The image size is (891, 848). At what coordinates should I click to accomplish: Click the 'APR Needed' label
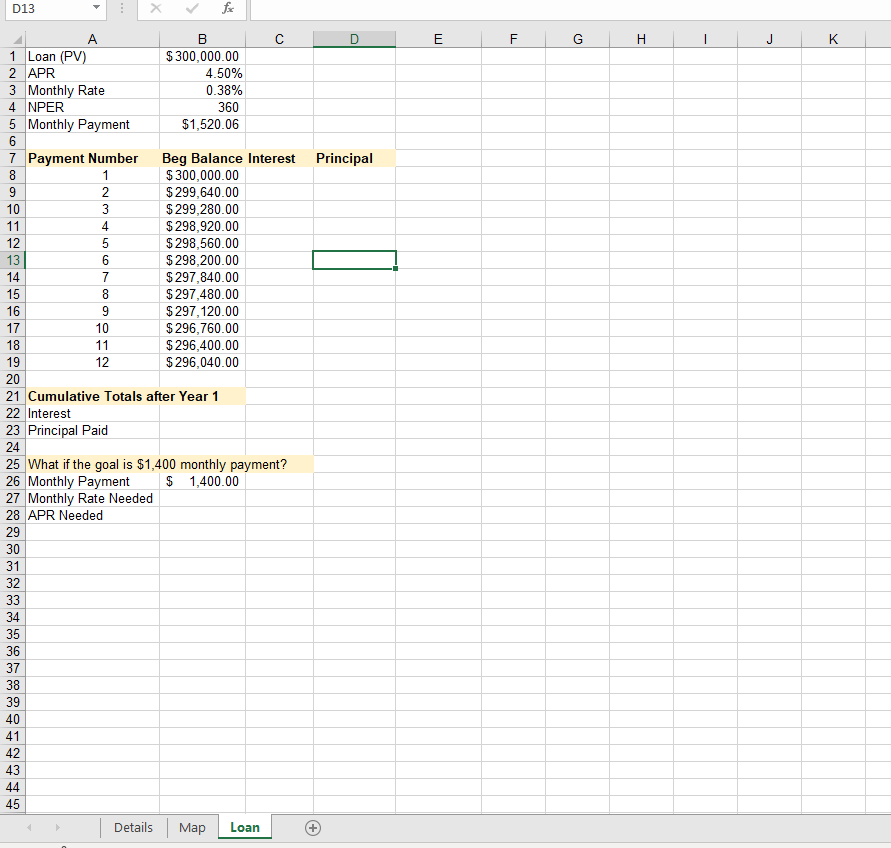(93, 516)
